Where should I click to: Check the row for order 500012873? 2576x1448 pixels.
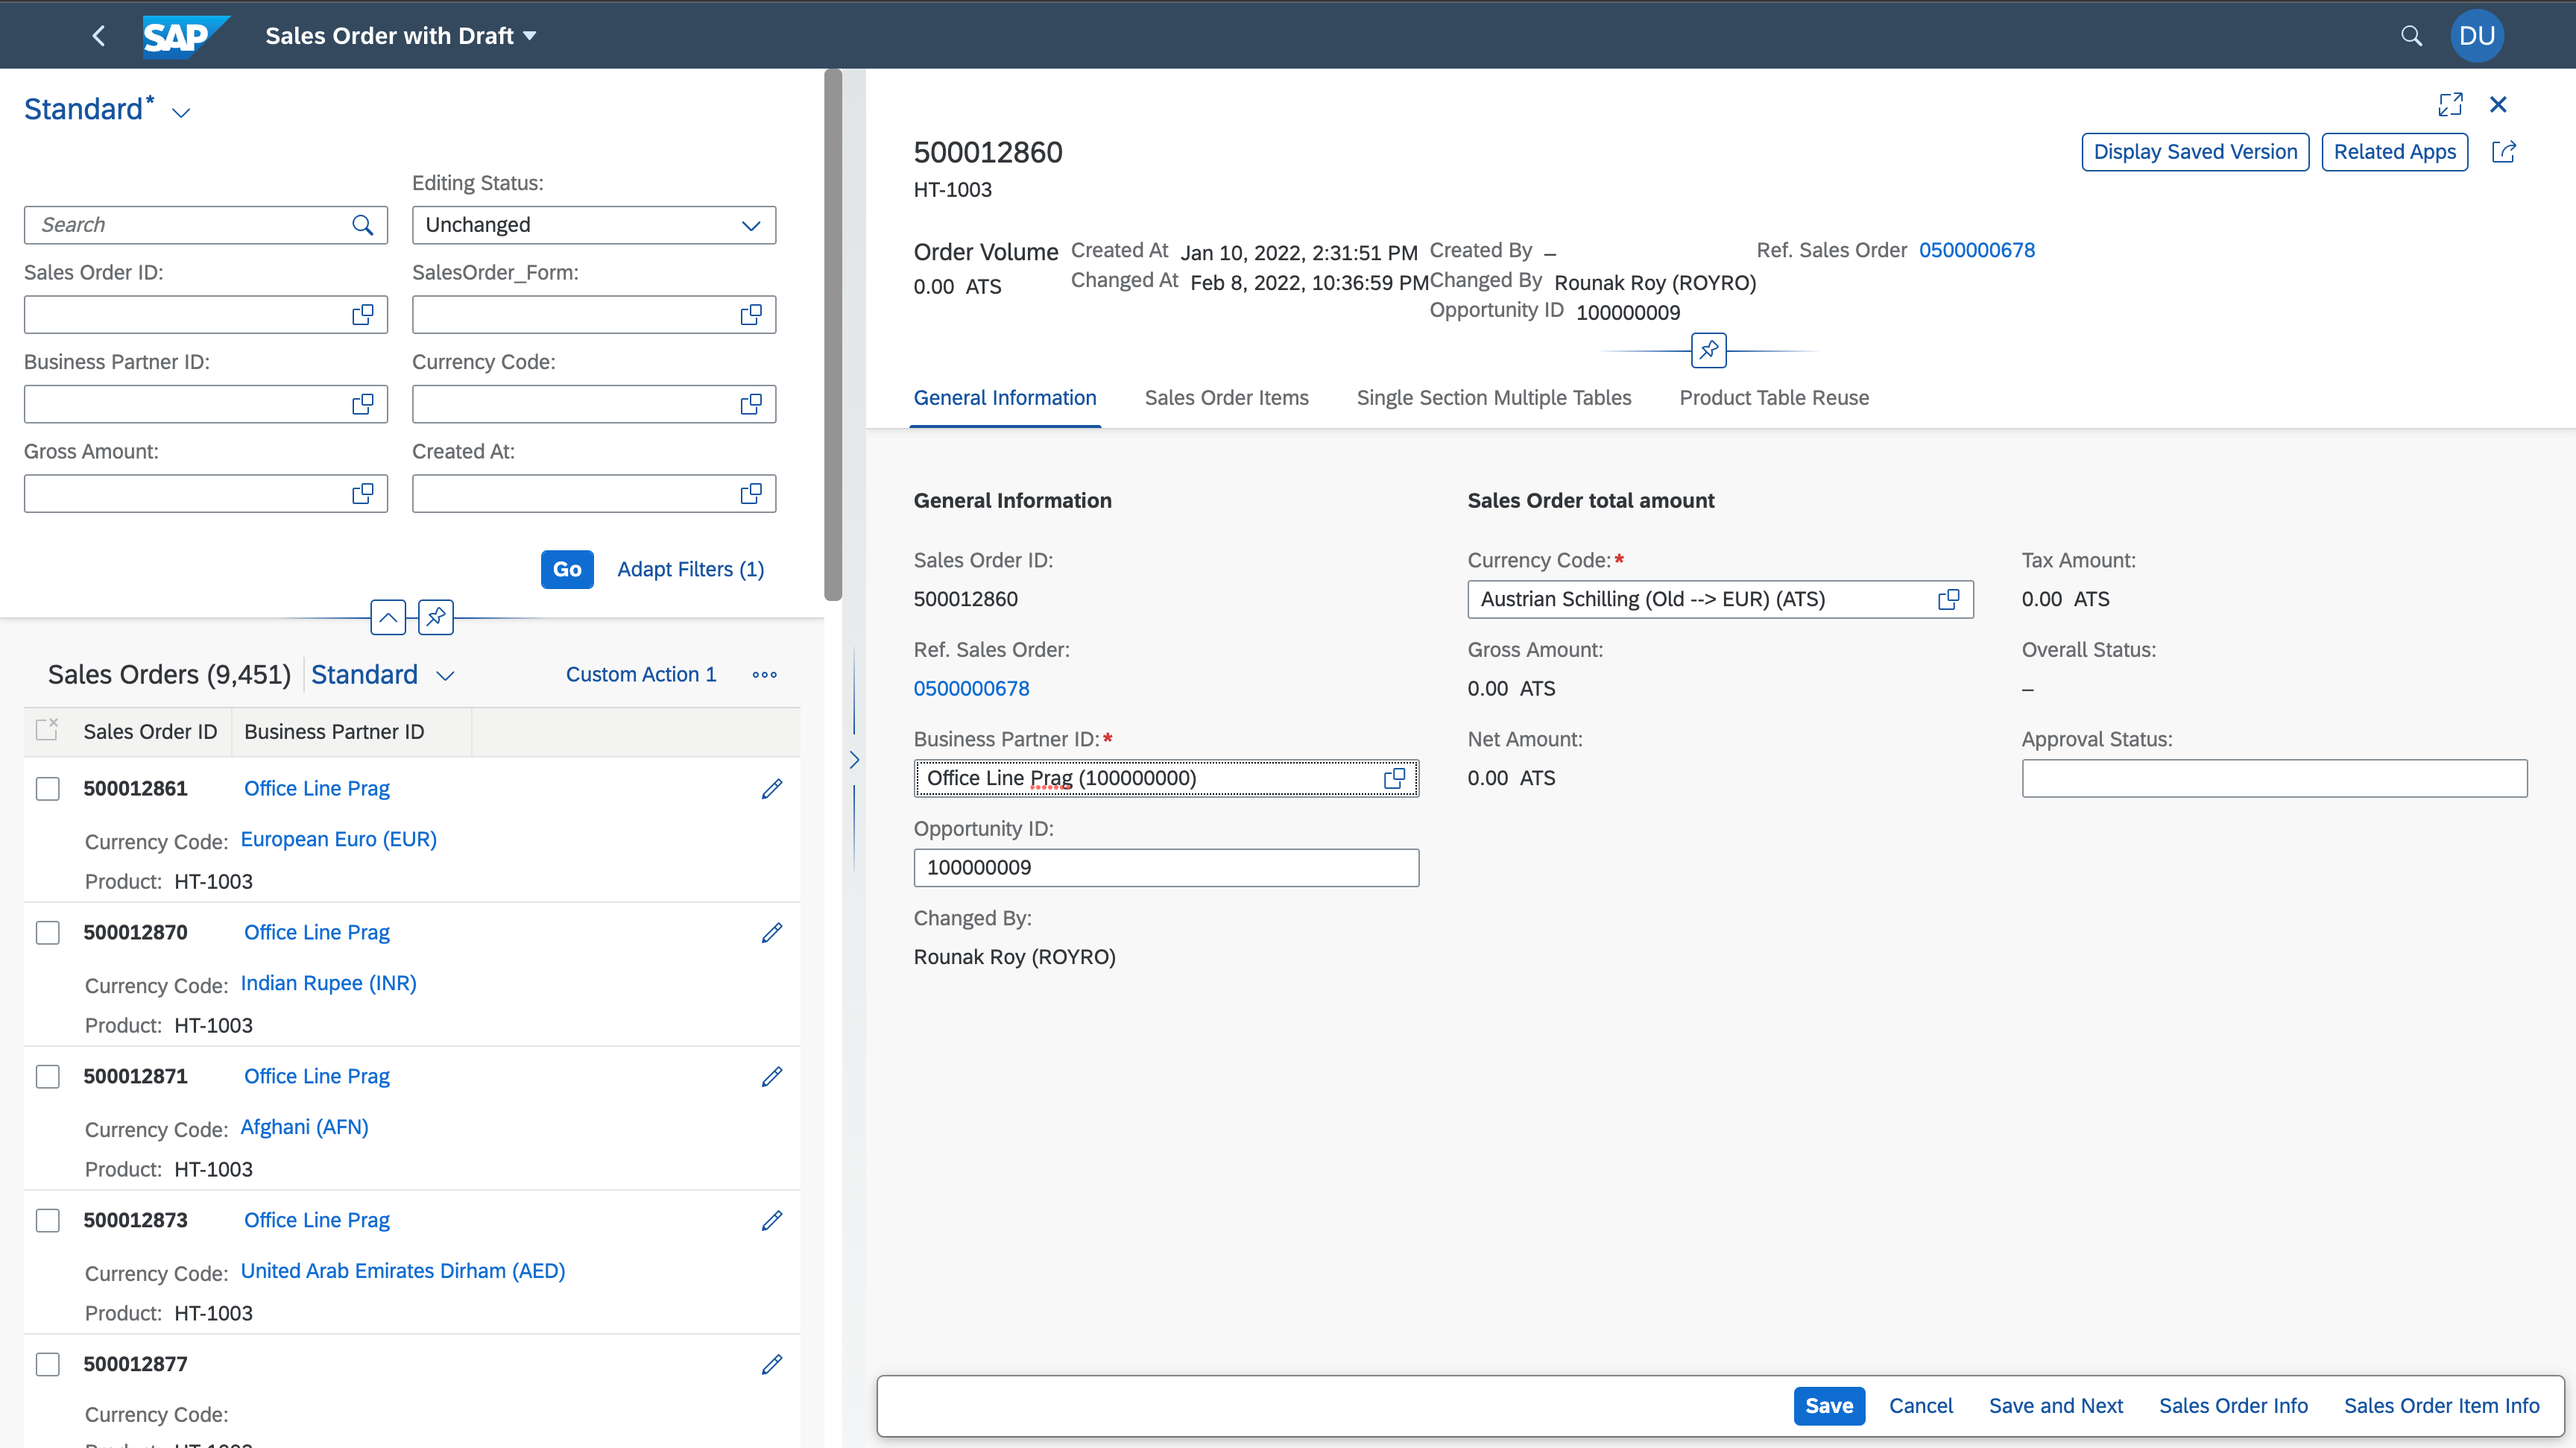pyautogui.click(x=47, y=1220)
